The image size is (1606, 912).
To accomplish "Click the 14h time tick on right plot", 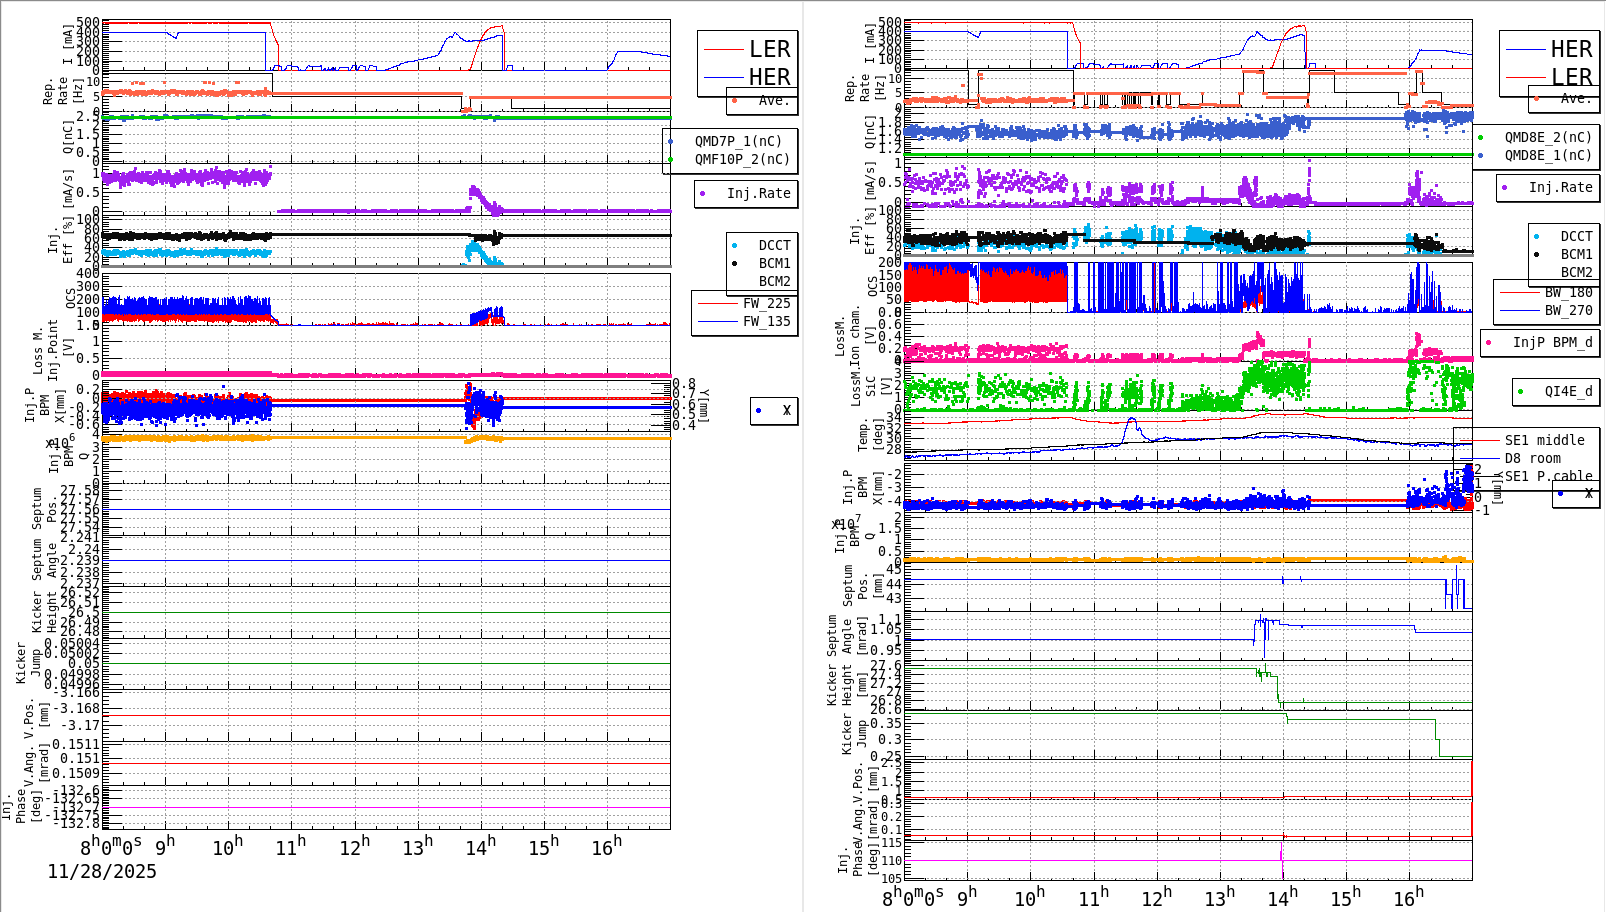I will 1282,898.
